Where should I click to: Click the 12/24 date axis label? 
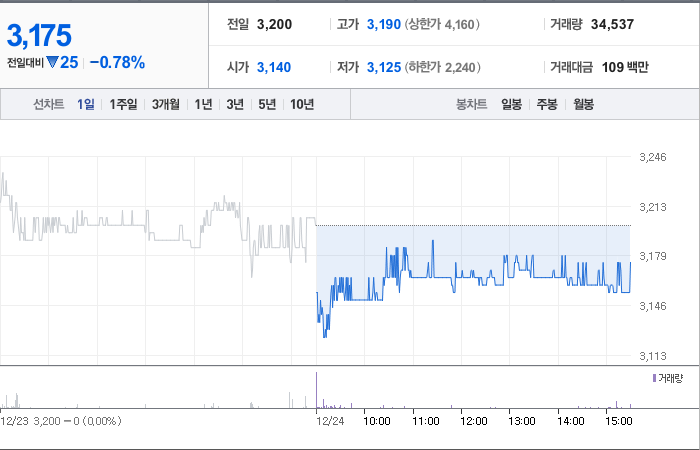click(x=330, y=421)
